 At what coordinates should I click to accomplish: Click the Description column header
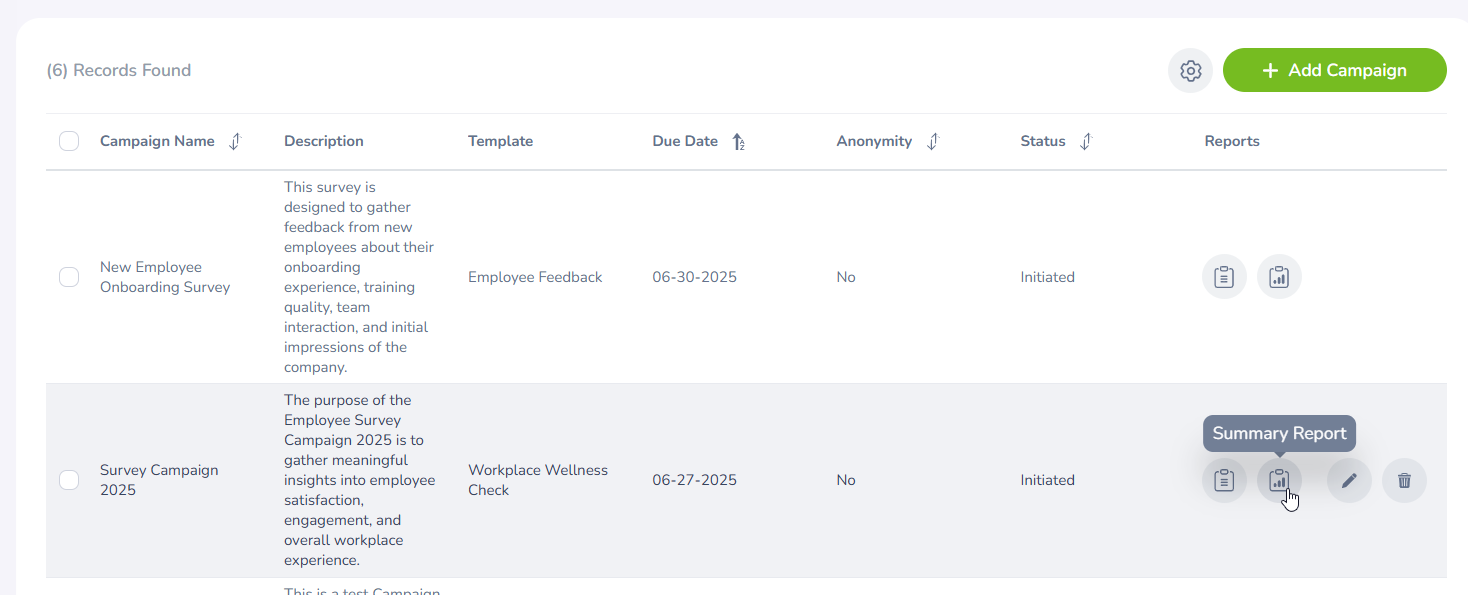click(x=324, y=141)
